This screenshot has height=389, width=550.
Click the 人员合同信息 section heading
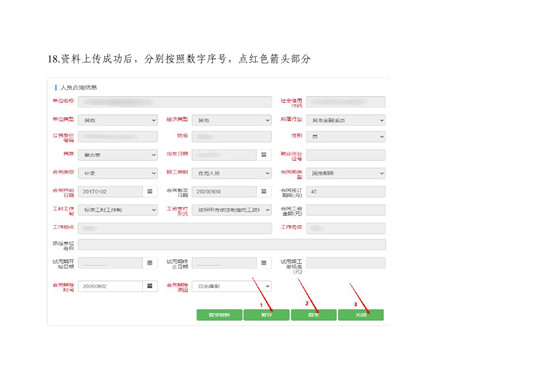click(79, 87)
